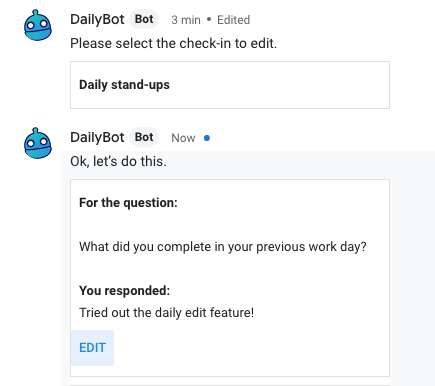This screenshot has height=386, width=435.
Task: Click the 3 min timestamp
Action: point(186,20)
